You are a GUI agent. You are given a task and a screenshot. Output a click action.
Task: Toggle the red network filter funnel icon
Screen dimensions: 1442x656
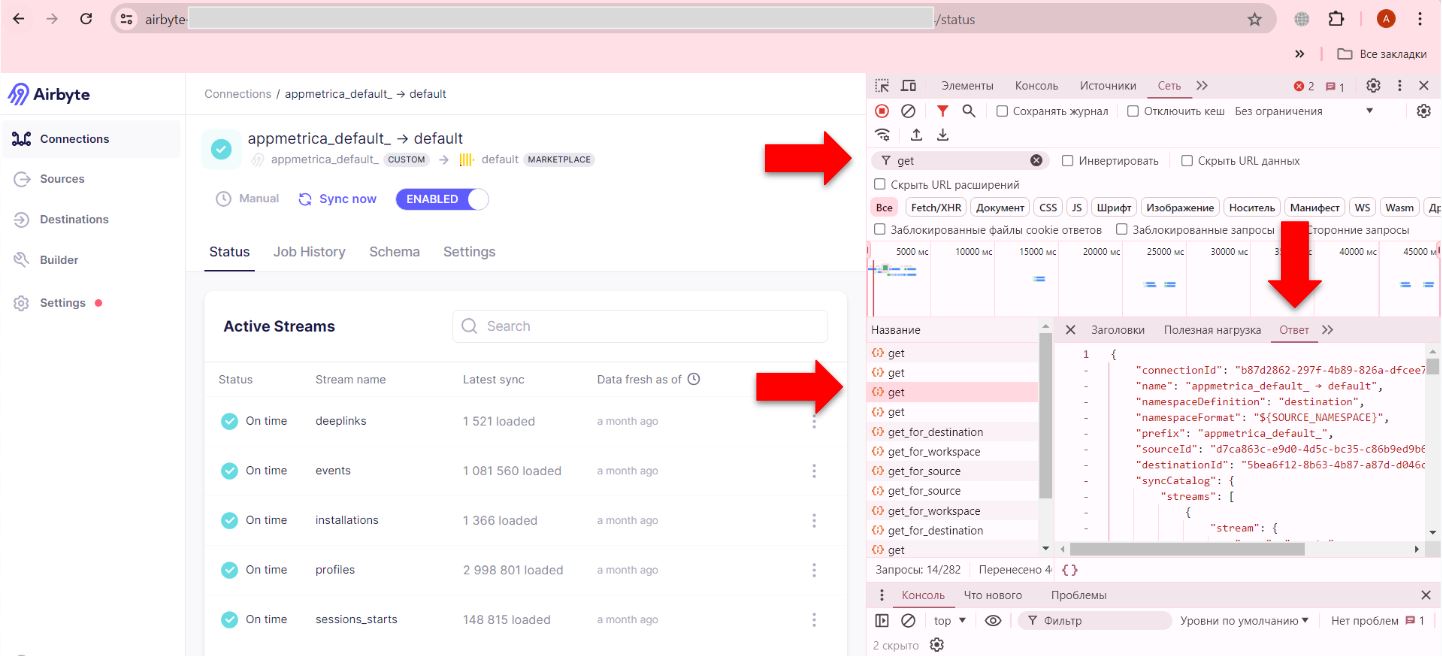point(942,111)
